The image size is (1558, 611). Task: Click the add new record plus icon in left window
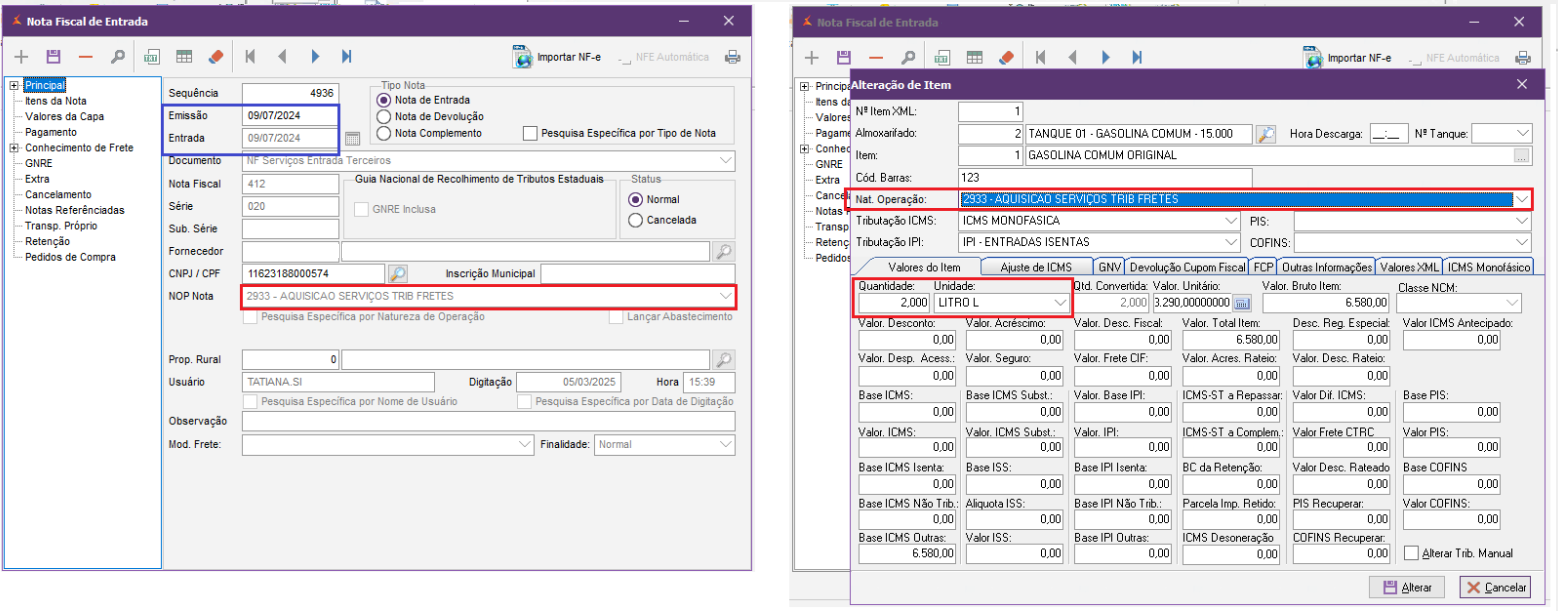pos(22,57)
